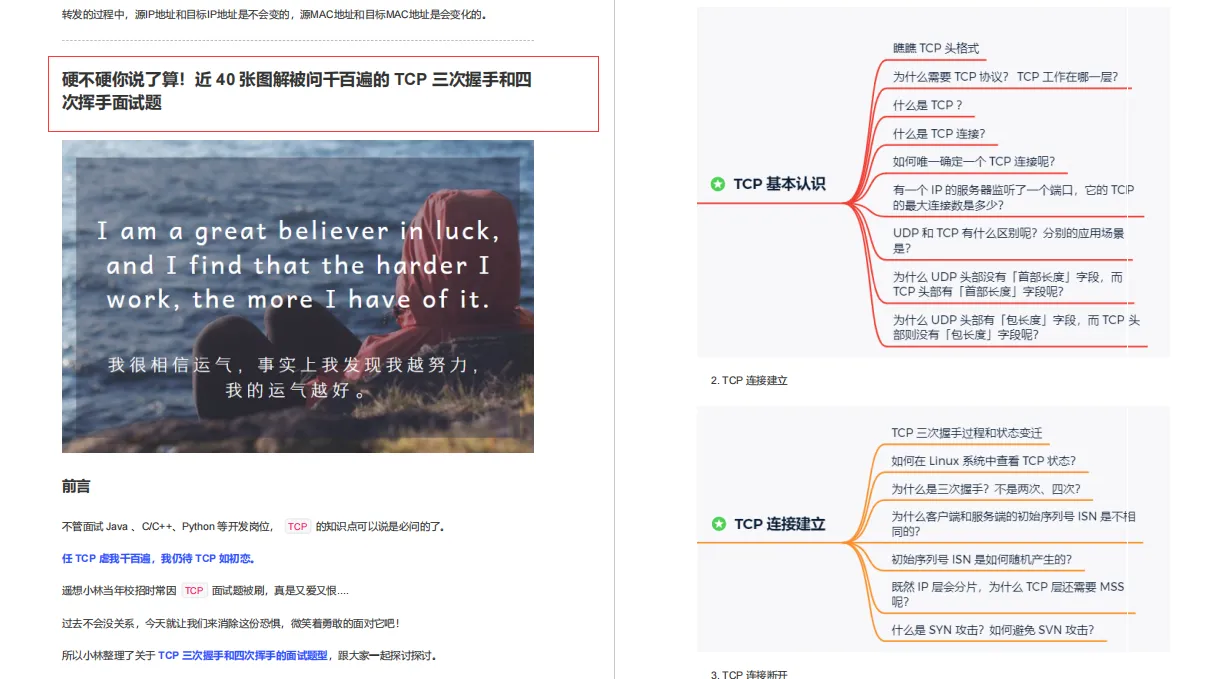Click the pink TCP inline code tag after 开发岗位
1212x679 pixels.
point(297,526)
